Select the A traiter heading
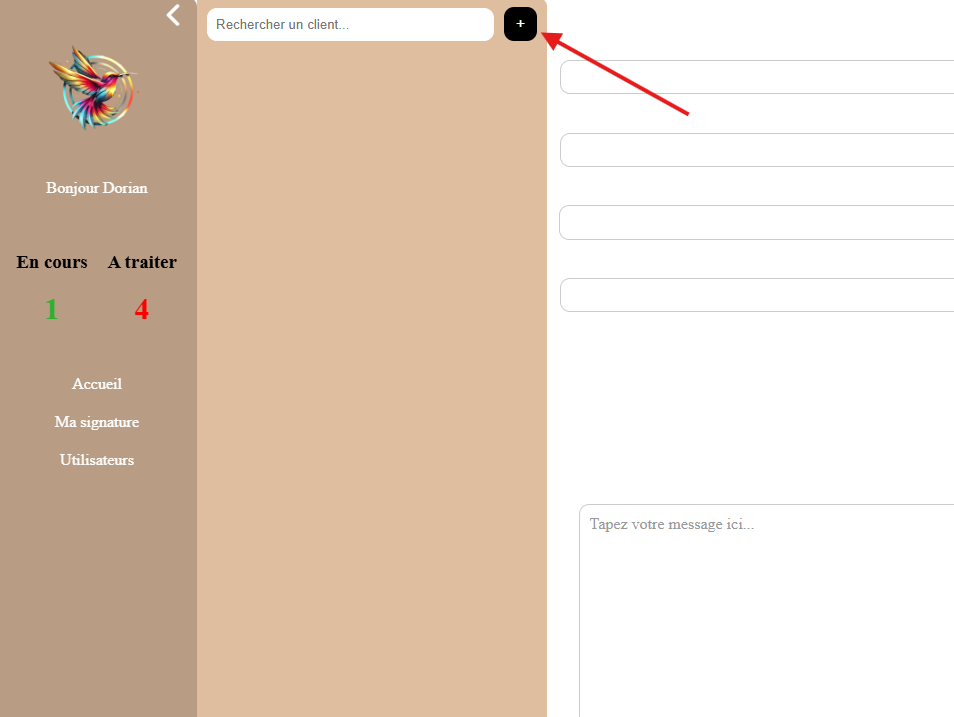This screenshot has height=717, width=954. (142, 262)
